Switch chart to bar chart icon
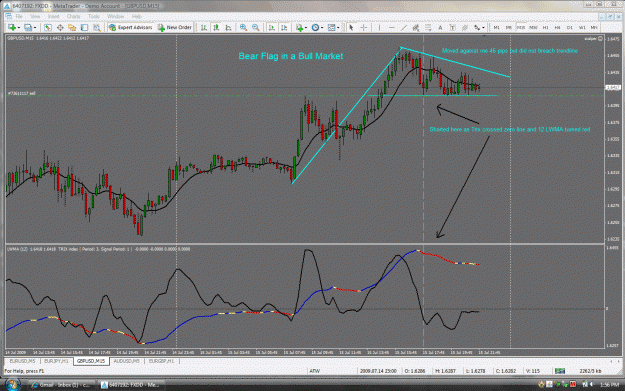The image size is (625, 391). (204, 28)
